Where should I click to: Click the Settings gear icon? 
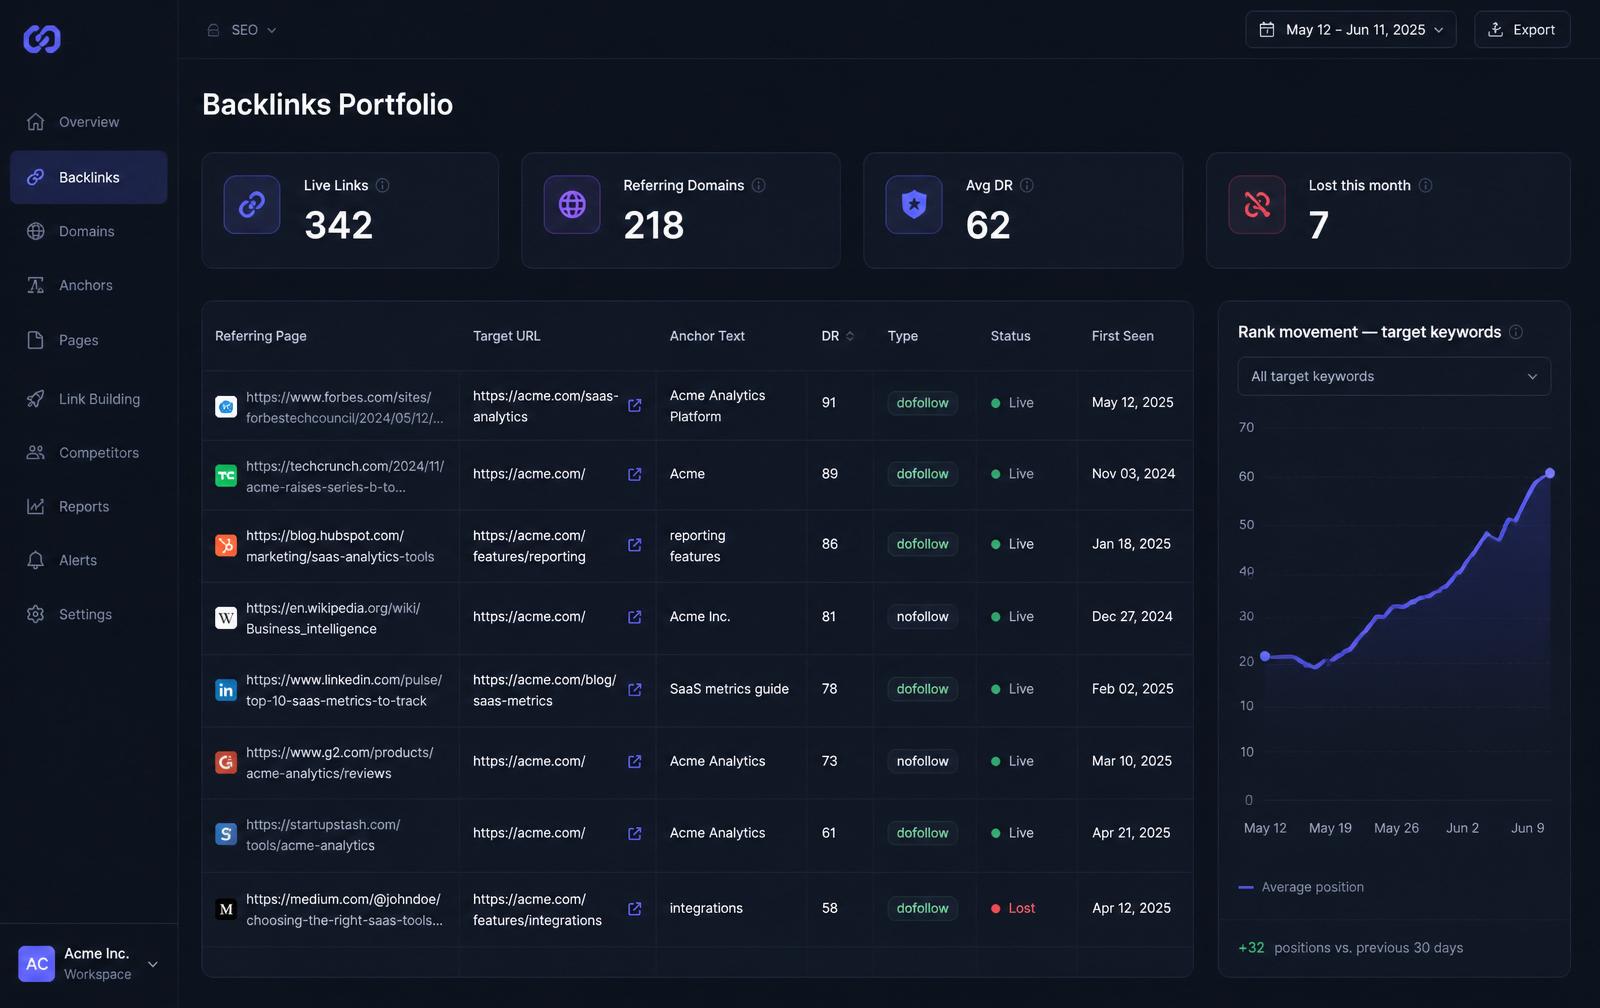coord(36,614)
